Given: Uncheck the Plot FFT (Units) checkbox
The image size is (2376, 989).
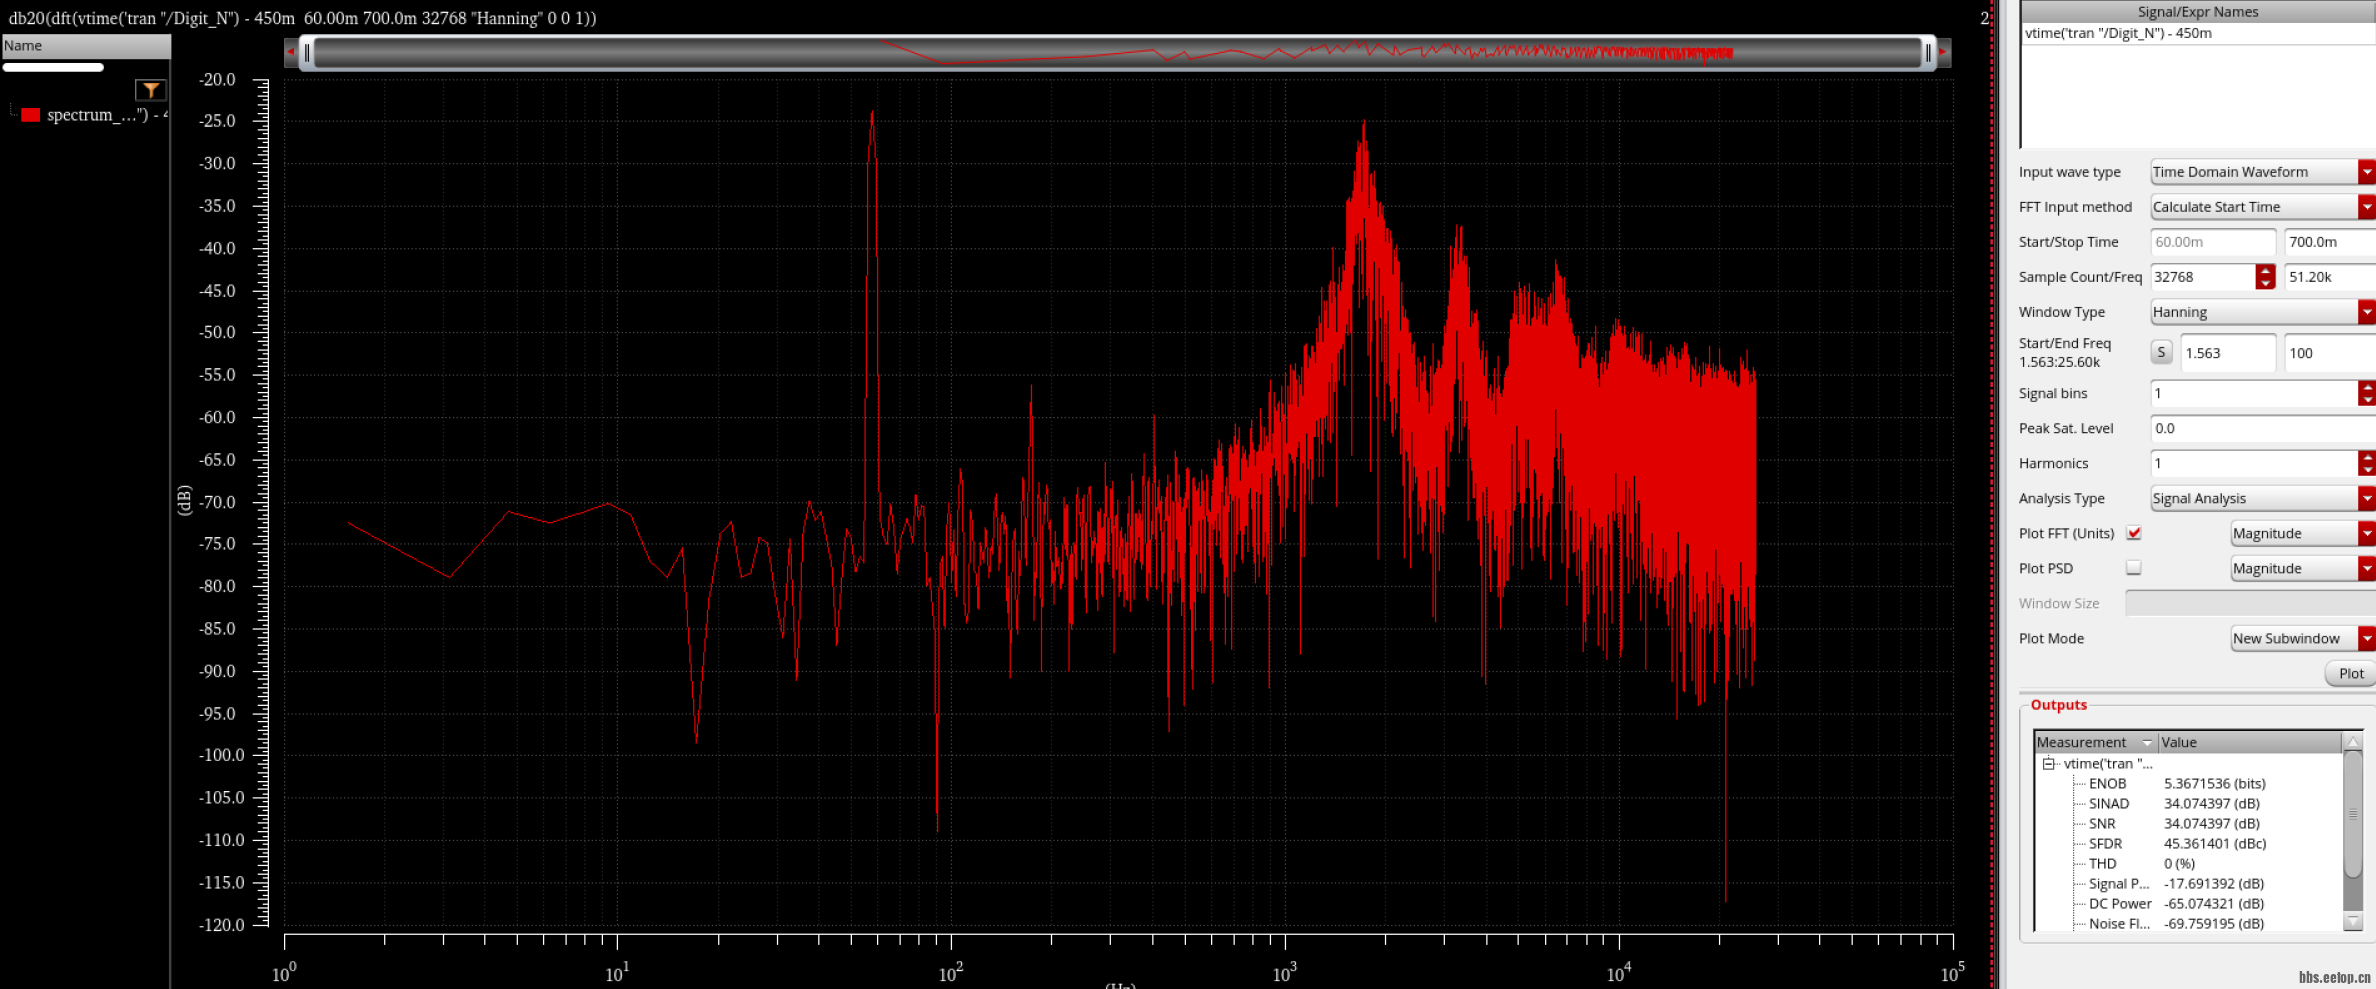Looking at the screenshot, I should 2134,533.
